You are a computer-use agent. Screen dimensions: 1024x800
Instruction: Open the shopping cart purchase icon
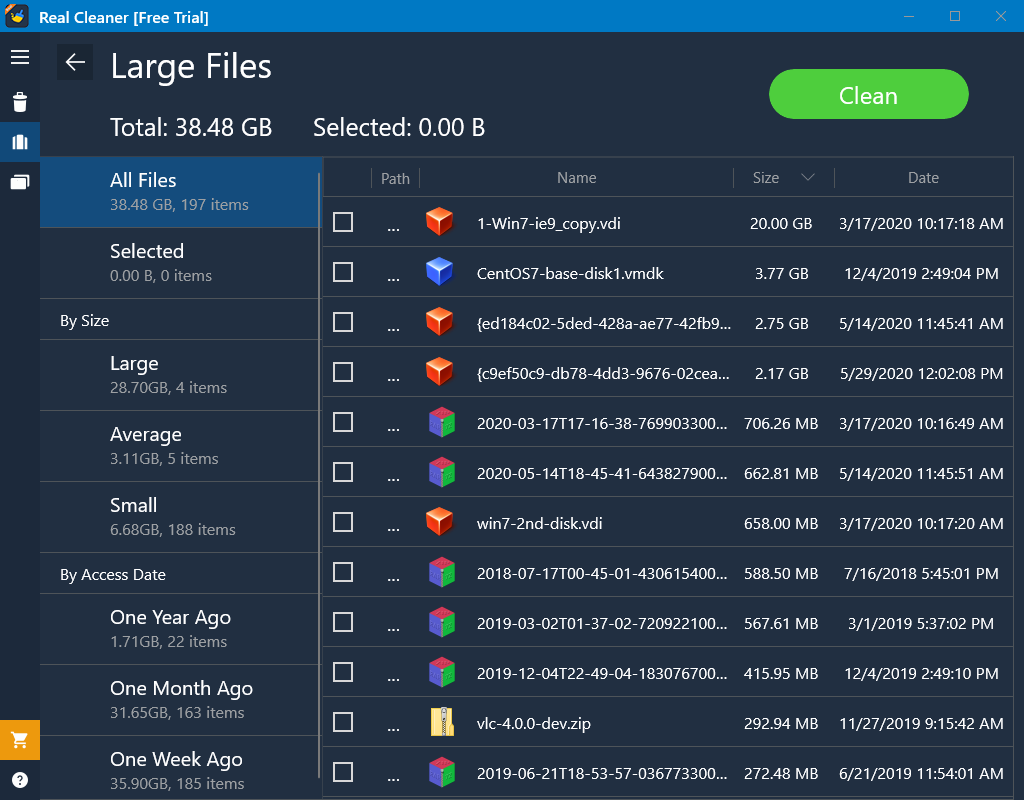click(x=20, y=740)
